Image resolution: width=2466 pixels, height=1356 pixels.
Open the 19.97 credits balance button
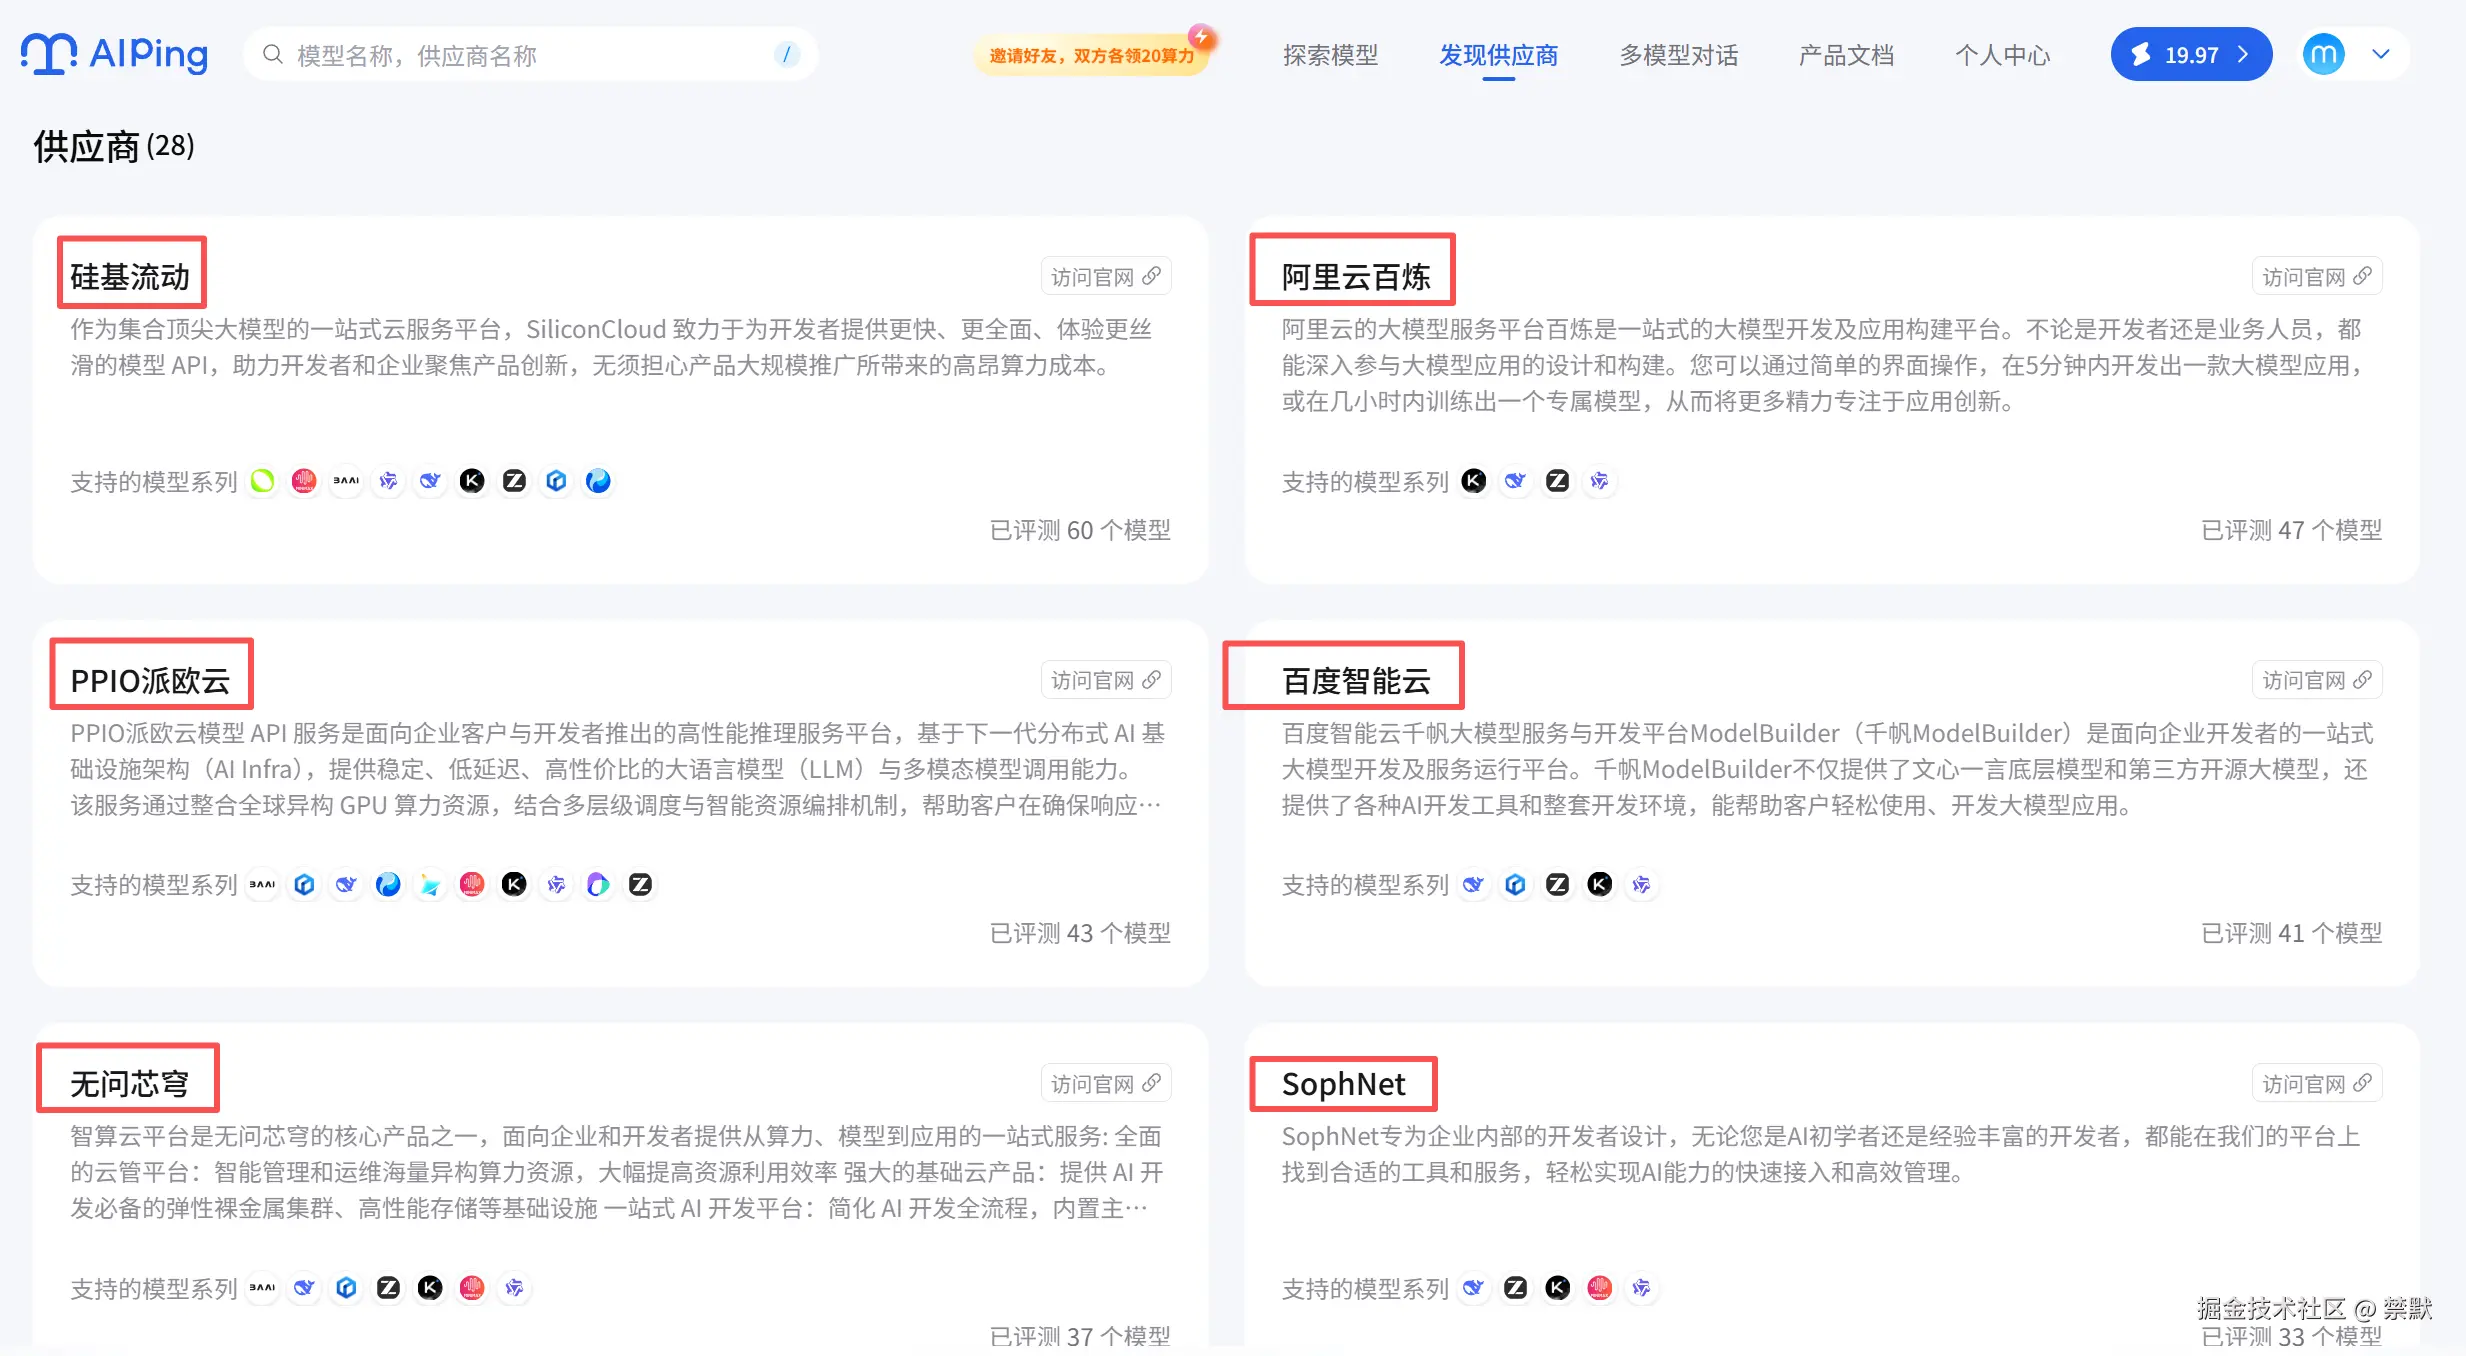[2190, 54]
